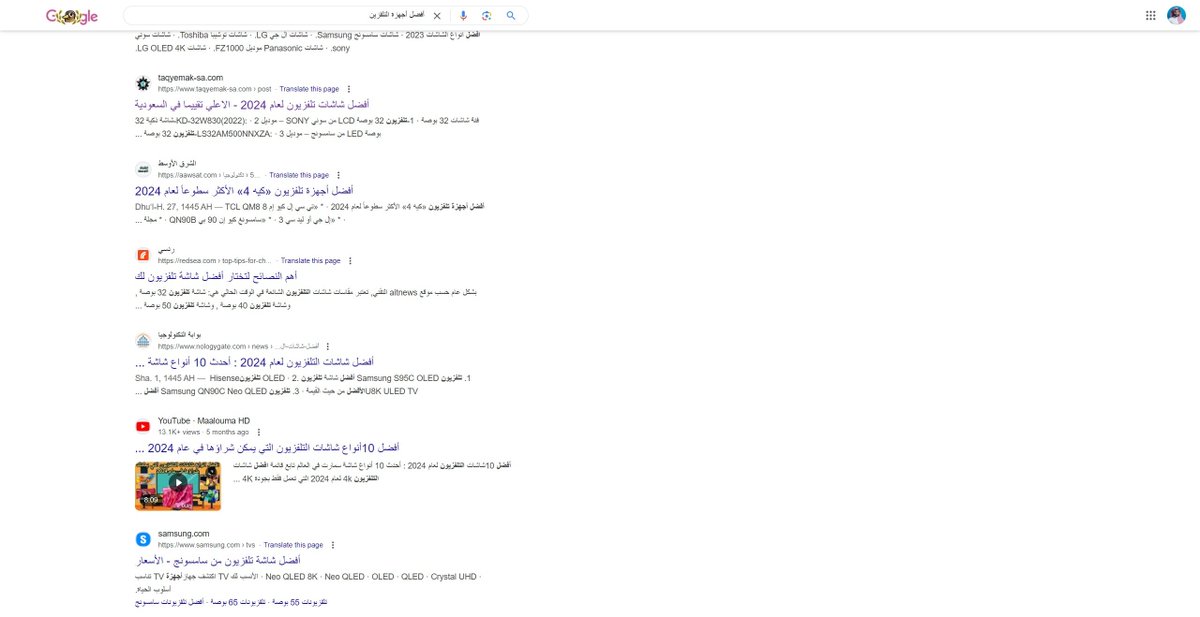Viewport: 1200px width, 617px height.
Task: Click the 'https://www.taqyemak-sa.com › post' URL
Action: click(x=215, y=89)
